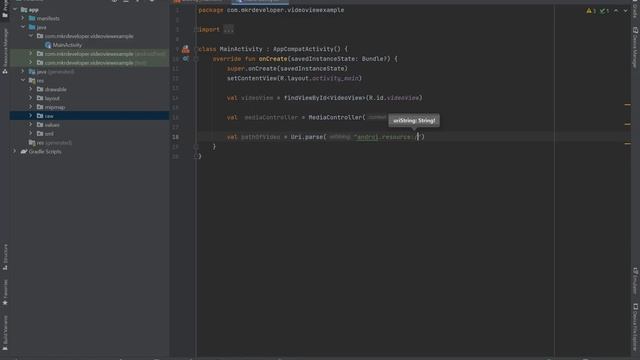Click the package declaration line text
640x360 pixels.
pyautogui.click(x=271, y=10)
